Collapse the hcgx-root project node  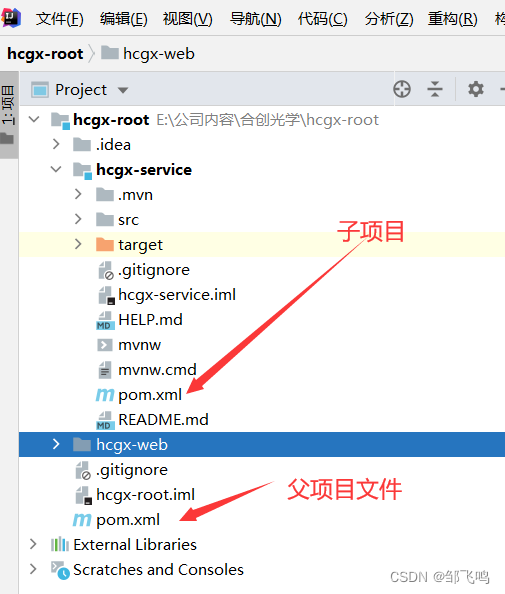(34, 120)
